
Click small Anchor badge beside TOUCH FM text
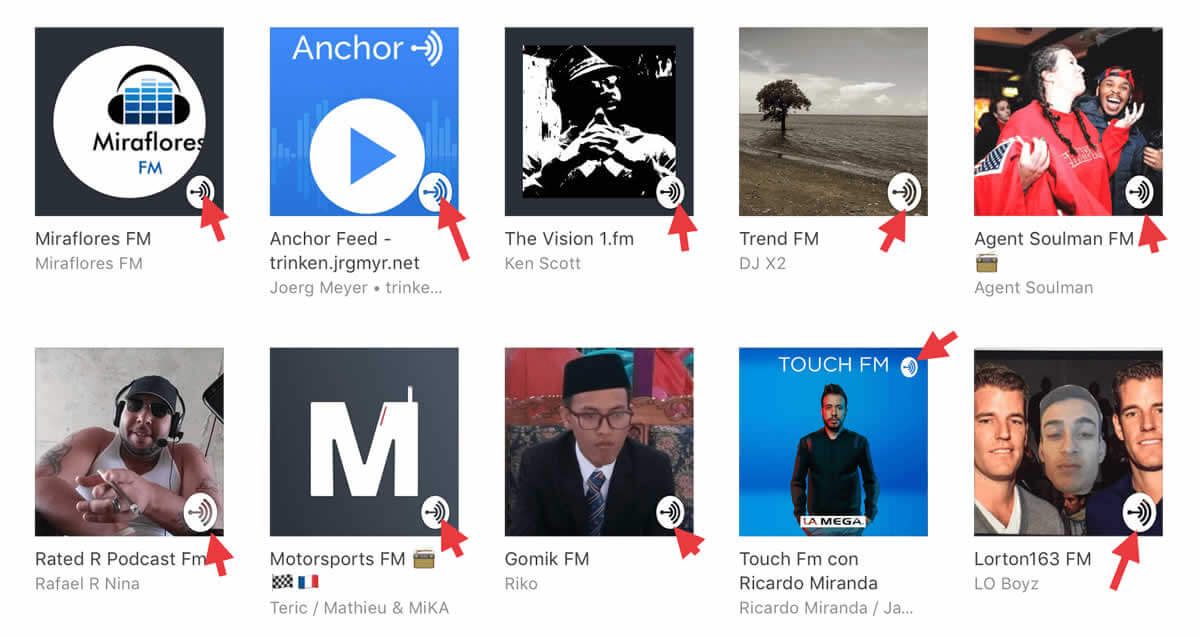point(908,366)
